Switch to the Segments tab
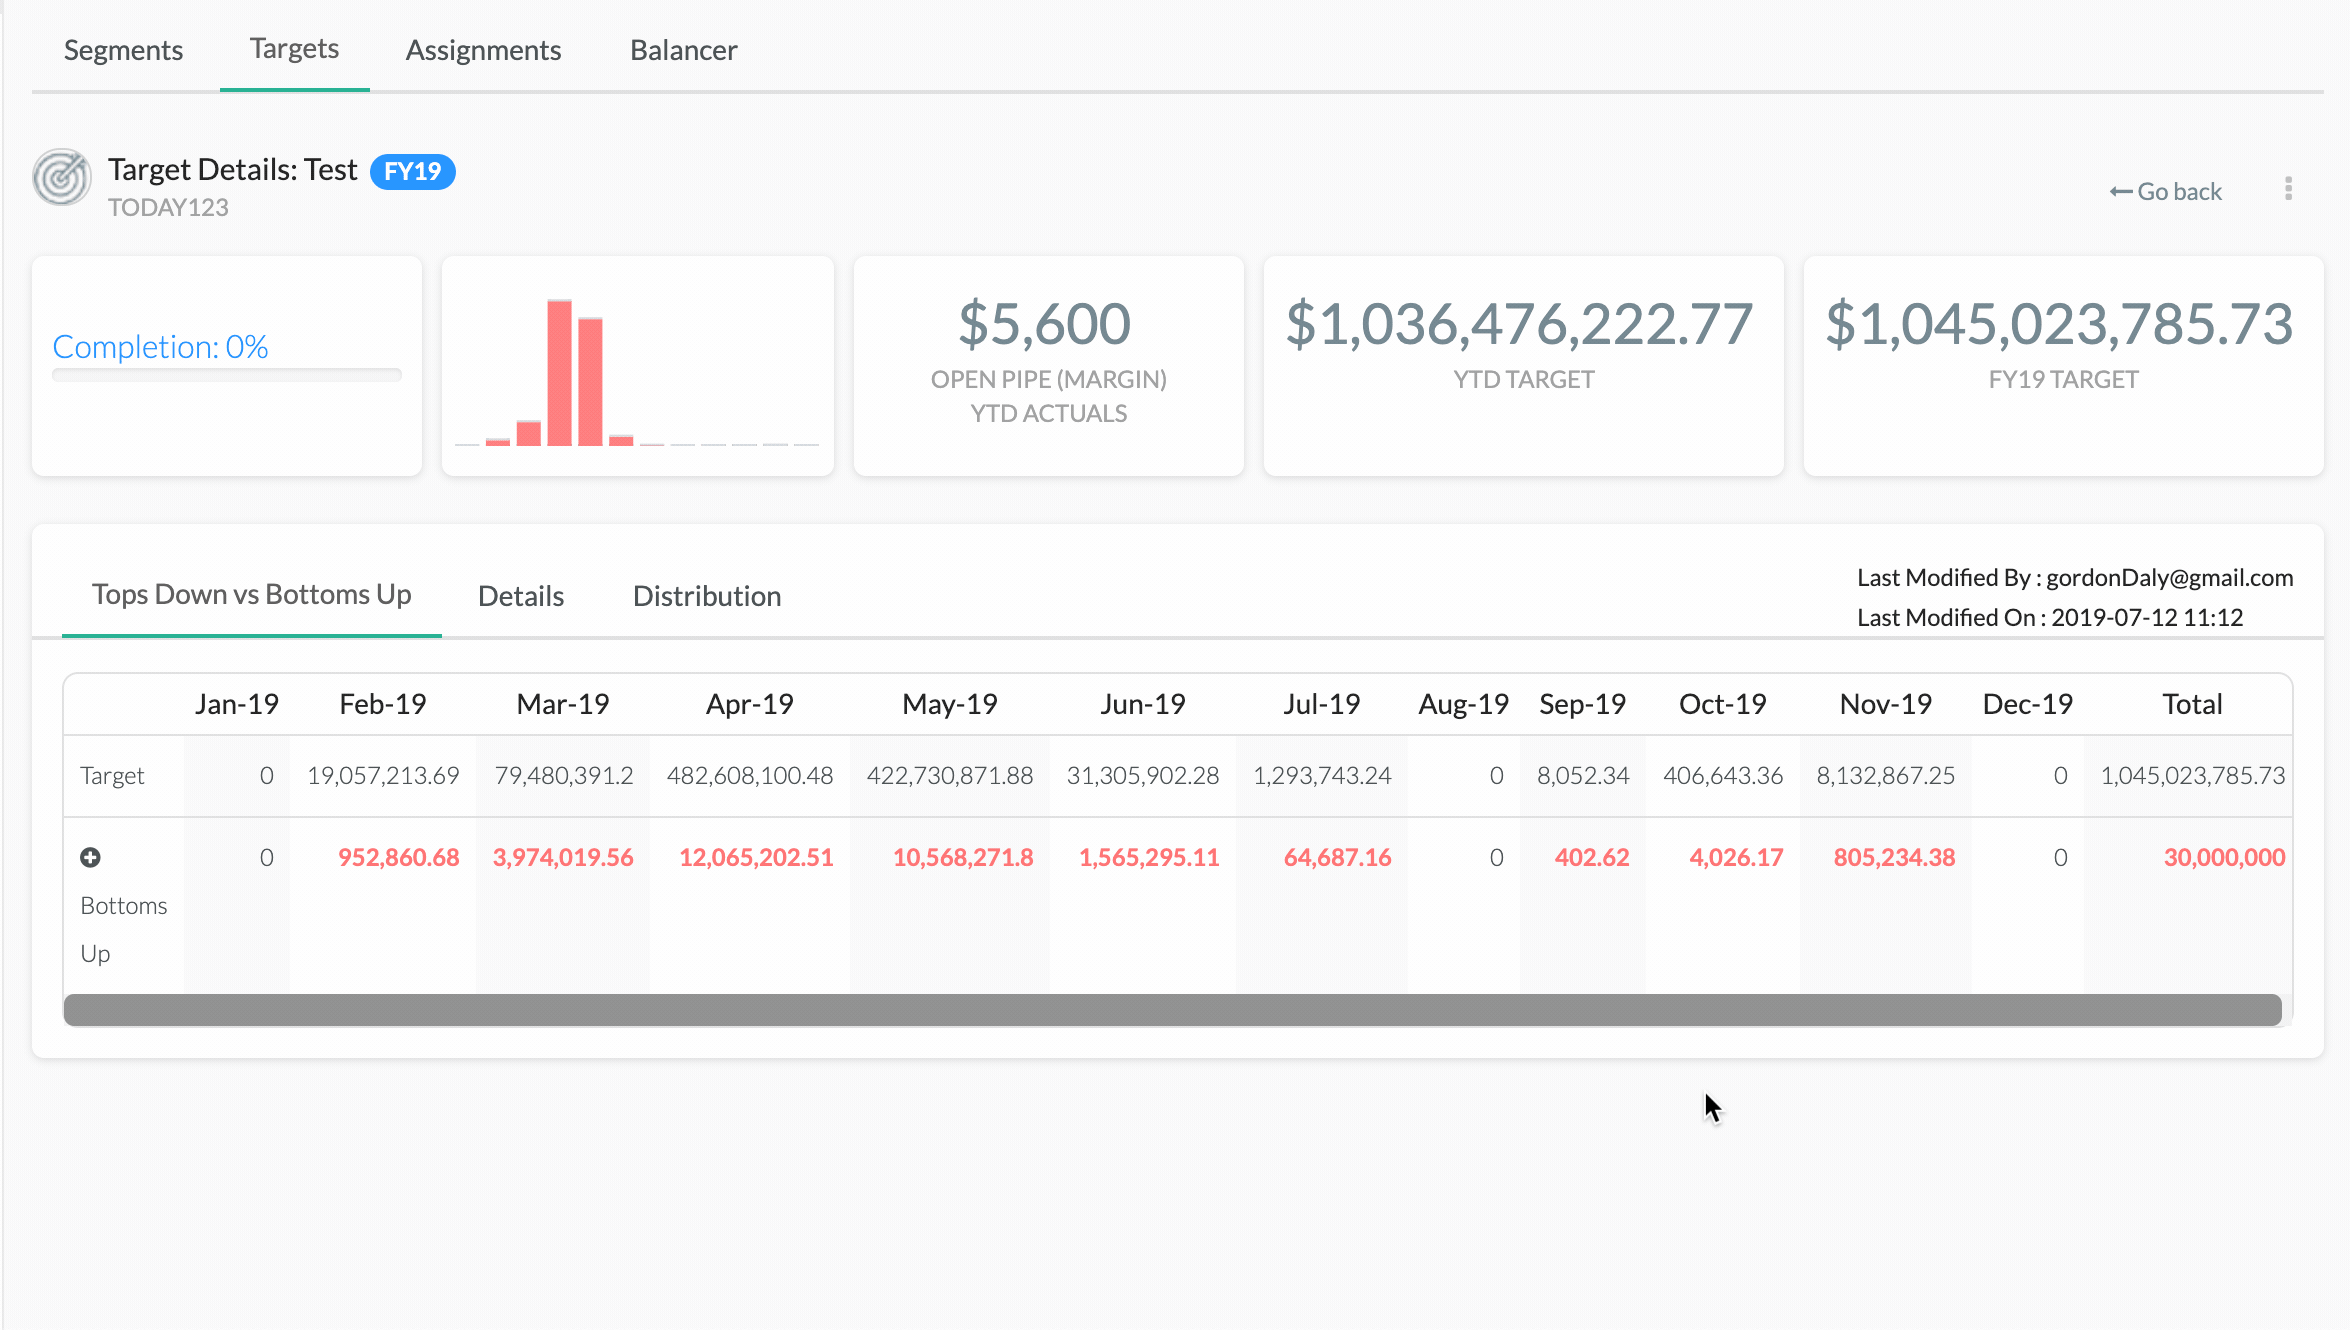The width and height of the screenshot is (2350, 1330). click(x=123, y=50)
